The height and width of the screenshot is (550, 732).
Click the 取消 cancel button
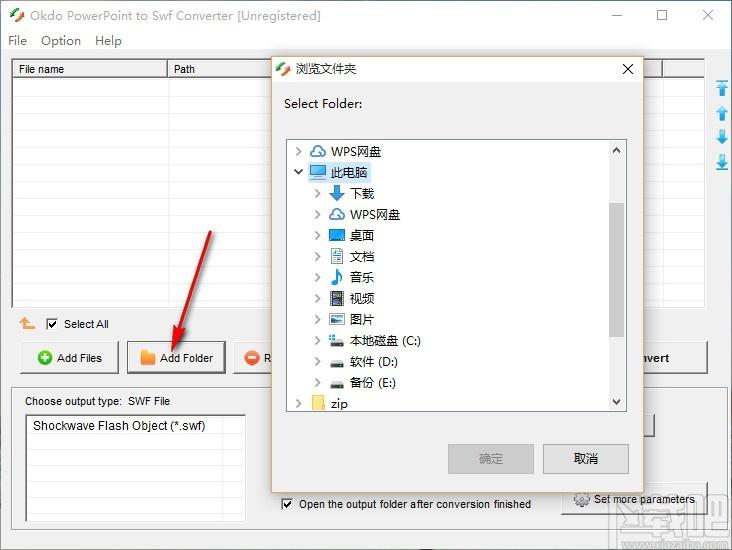tap(585, 458)
